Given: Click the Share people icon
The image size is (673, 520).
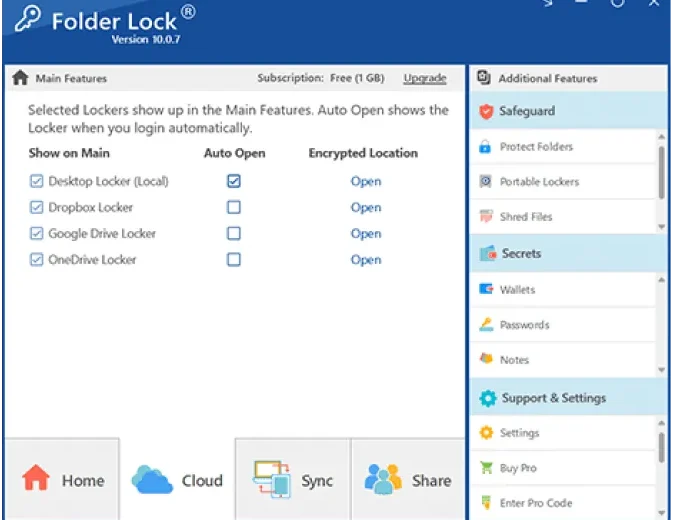Looking at the screenshot, I should pos(383,479).
